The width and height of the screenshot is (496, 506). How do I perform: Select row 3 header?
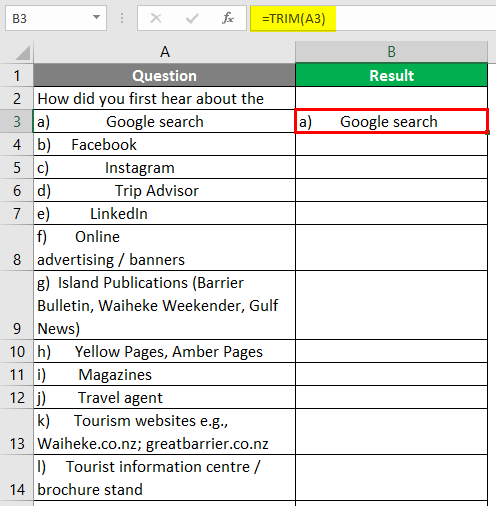click(17, 121)
